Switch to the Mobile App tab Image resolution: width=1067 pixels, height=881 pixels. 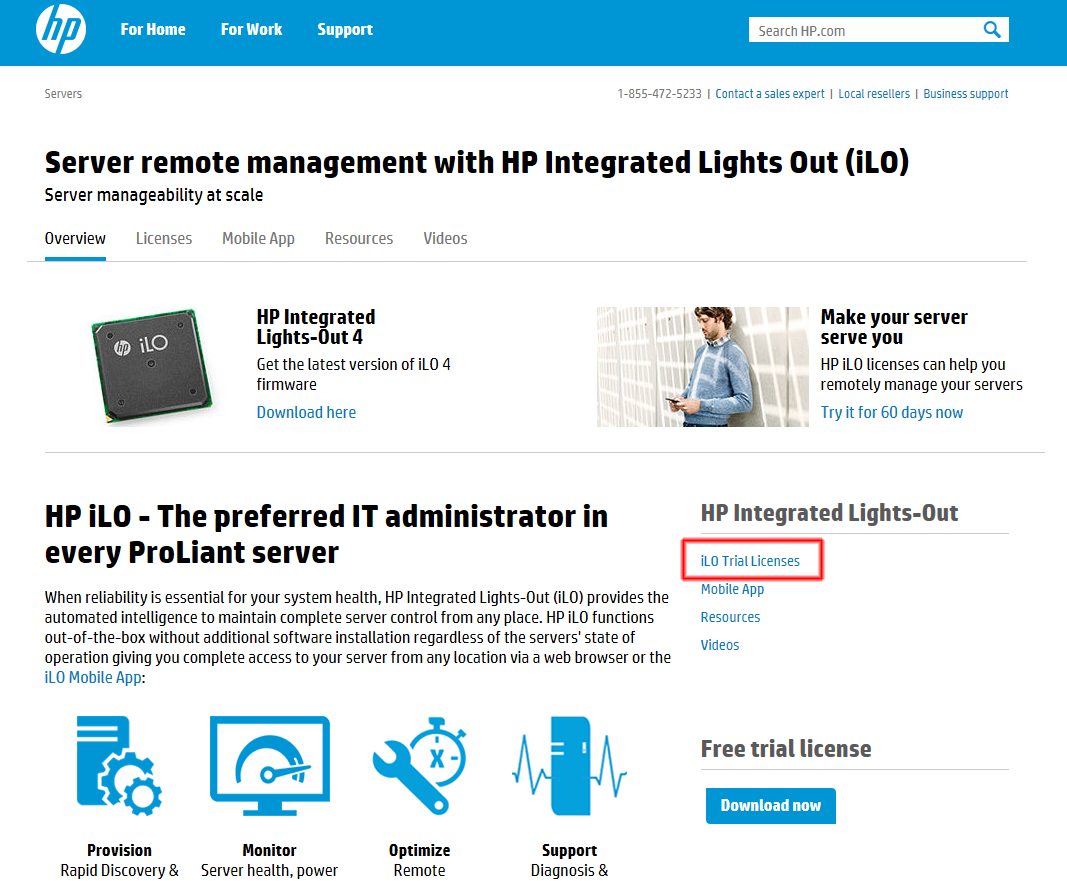pyautogui.click(x=258, y=239)
